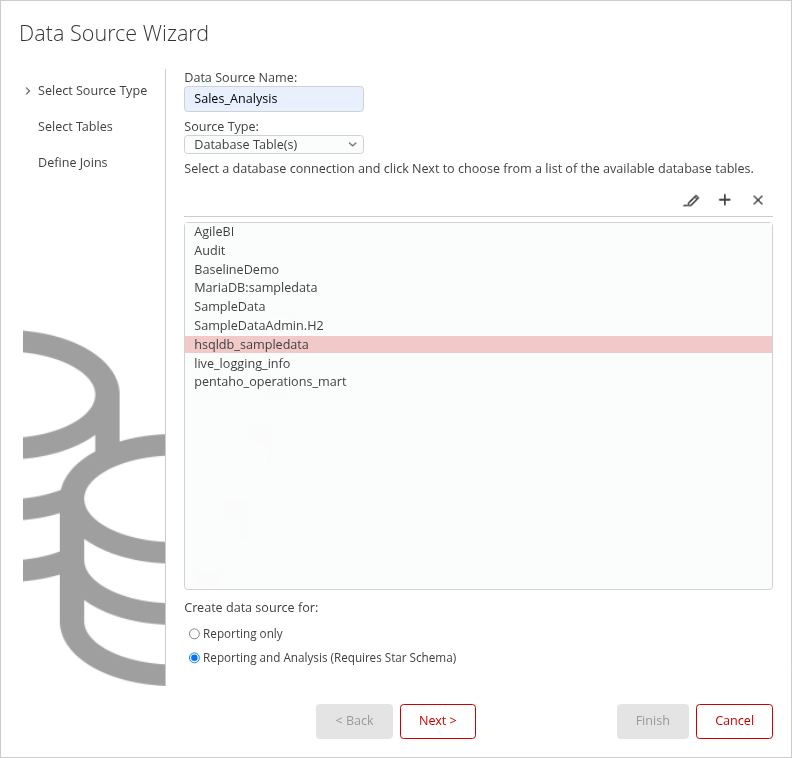Open the Source Type dropdown
This screenshot has height=758, width=792.
click(x=274, y=145)
